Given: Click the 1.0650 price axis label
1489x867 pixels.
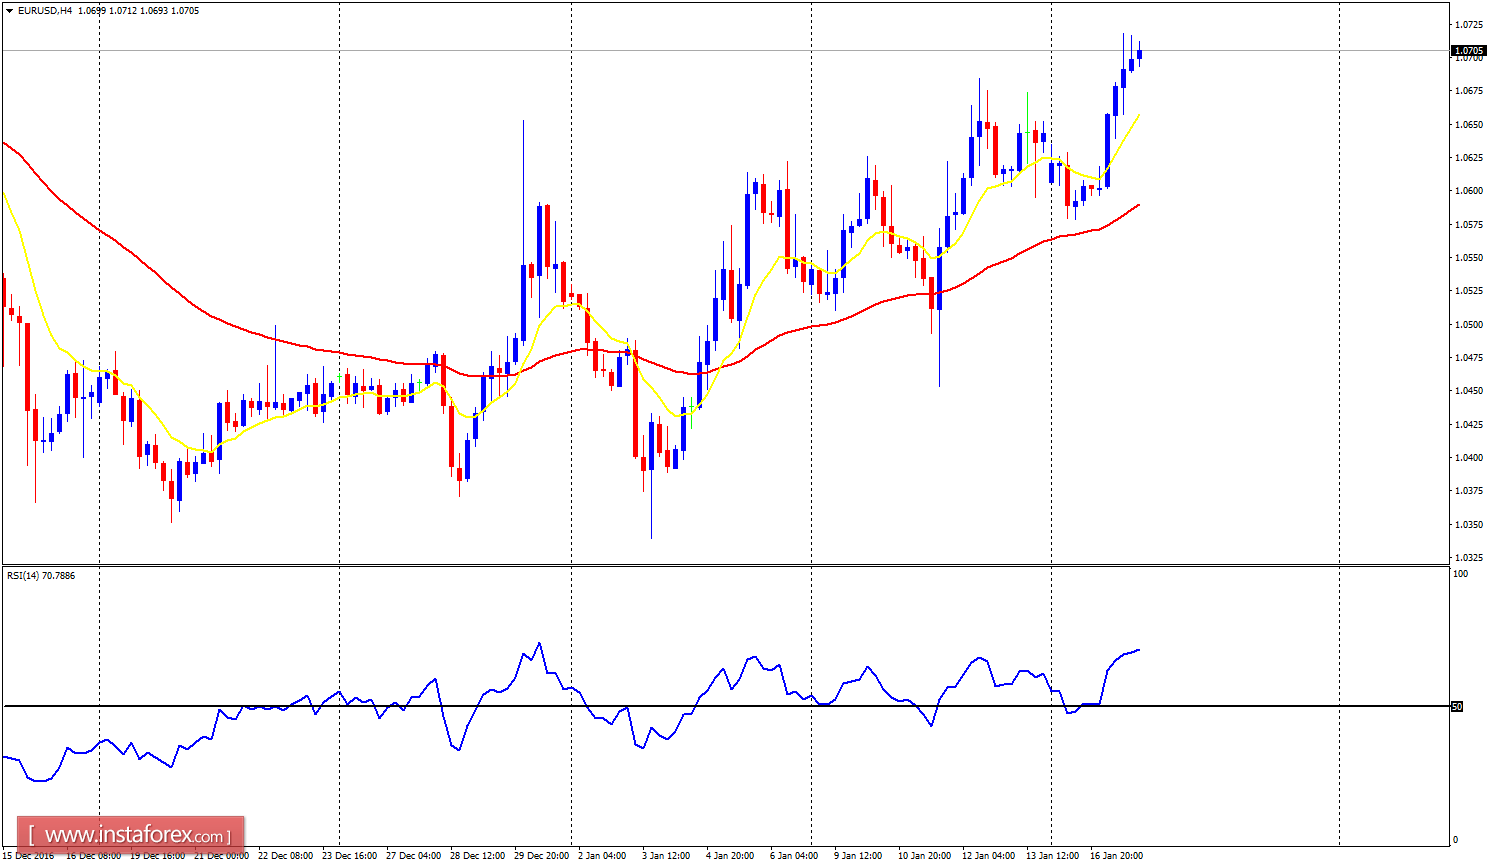Looking at the screenshot, I should point(1468,125).
